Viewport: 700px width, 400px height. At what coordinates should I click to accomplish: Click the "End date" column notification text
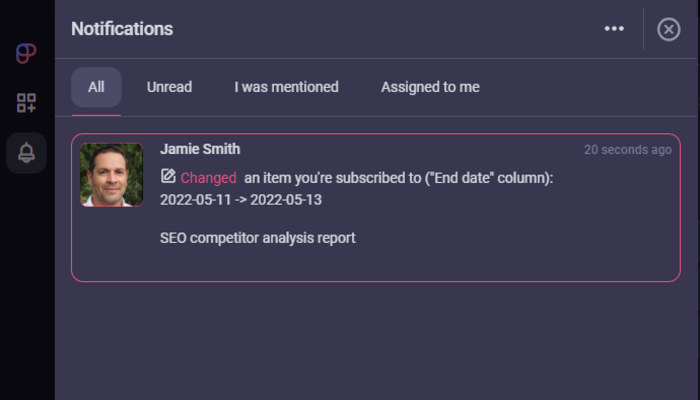[398, 178]
